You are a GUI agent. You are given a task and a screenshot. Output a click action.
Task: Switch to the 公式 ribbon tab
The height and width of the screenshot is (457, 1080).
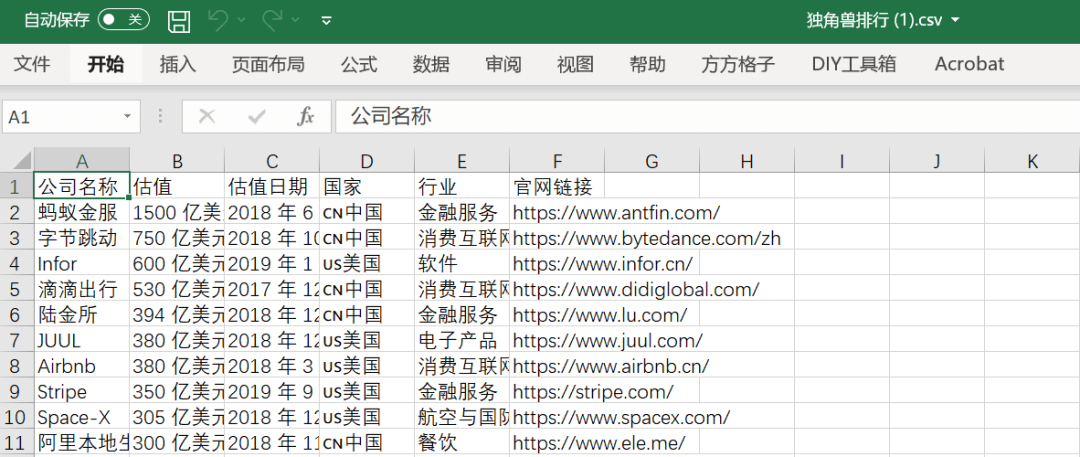(x=359, y=64)
